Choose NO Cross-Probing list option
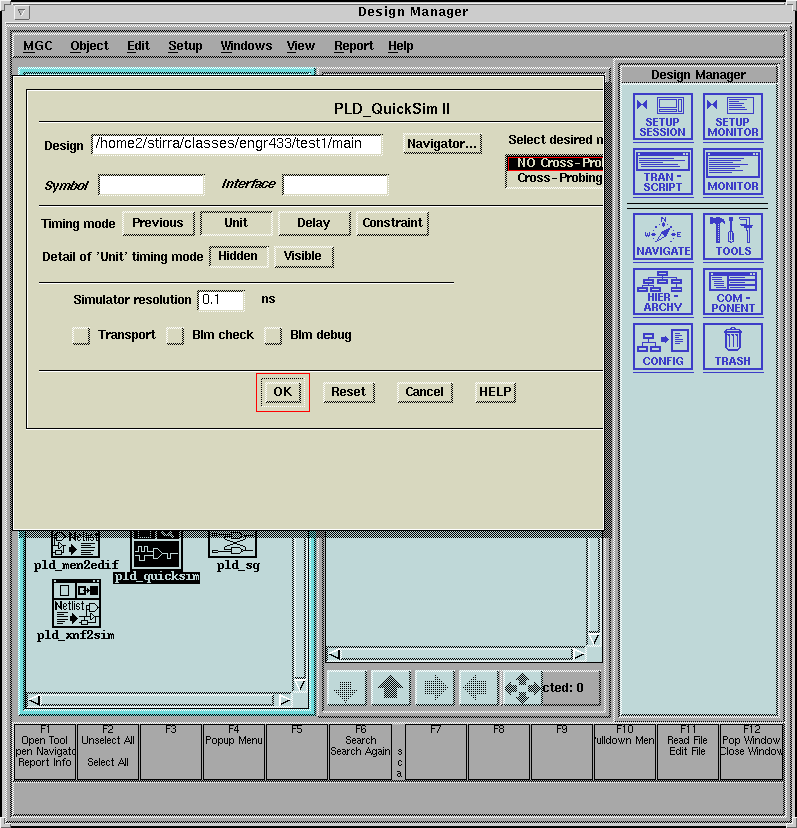 pos(556,163)
